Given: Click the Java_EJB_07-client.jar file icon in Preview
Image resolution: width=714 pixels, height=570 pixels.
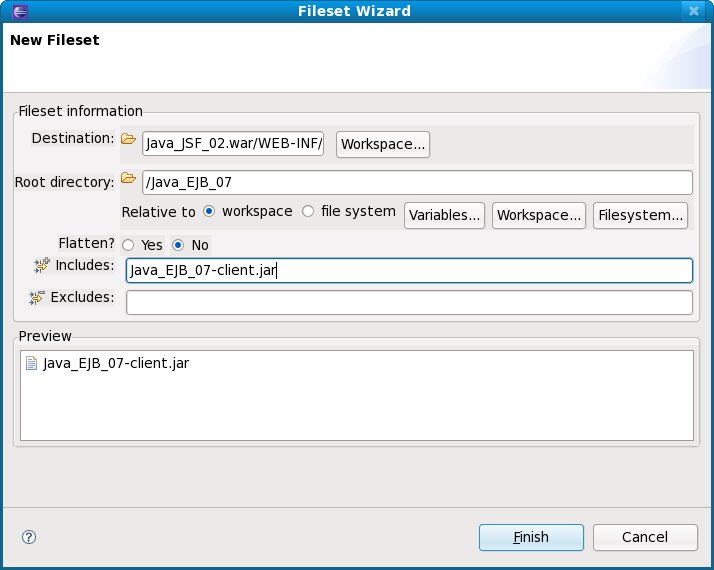Looking at the screenshot, I should (x=31, y=364).
